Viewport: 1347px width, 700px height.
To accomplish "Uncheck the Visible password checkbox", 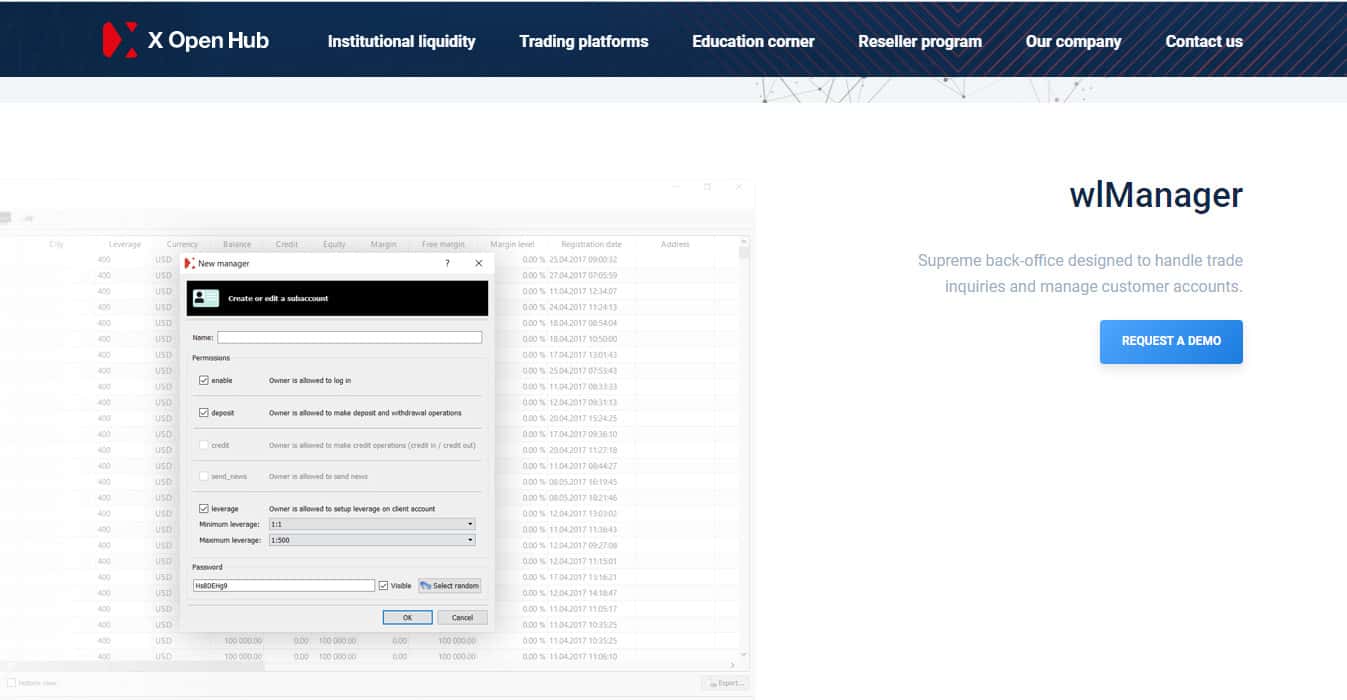I will pyautogui.click(x=384, y=586).
